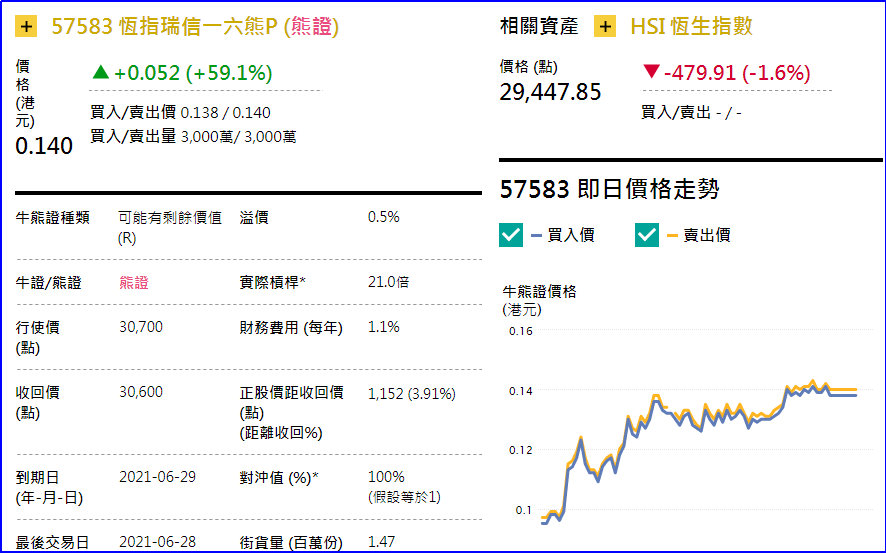Select effective gearing value 21.0倍
This screenshot has height=553, width=886.
pos(388,282)
